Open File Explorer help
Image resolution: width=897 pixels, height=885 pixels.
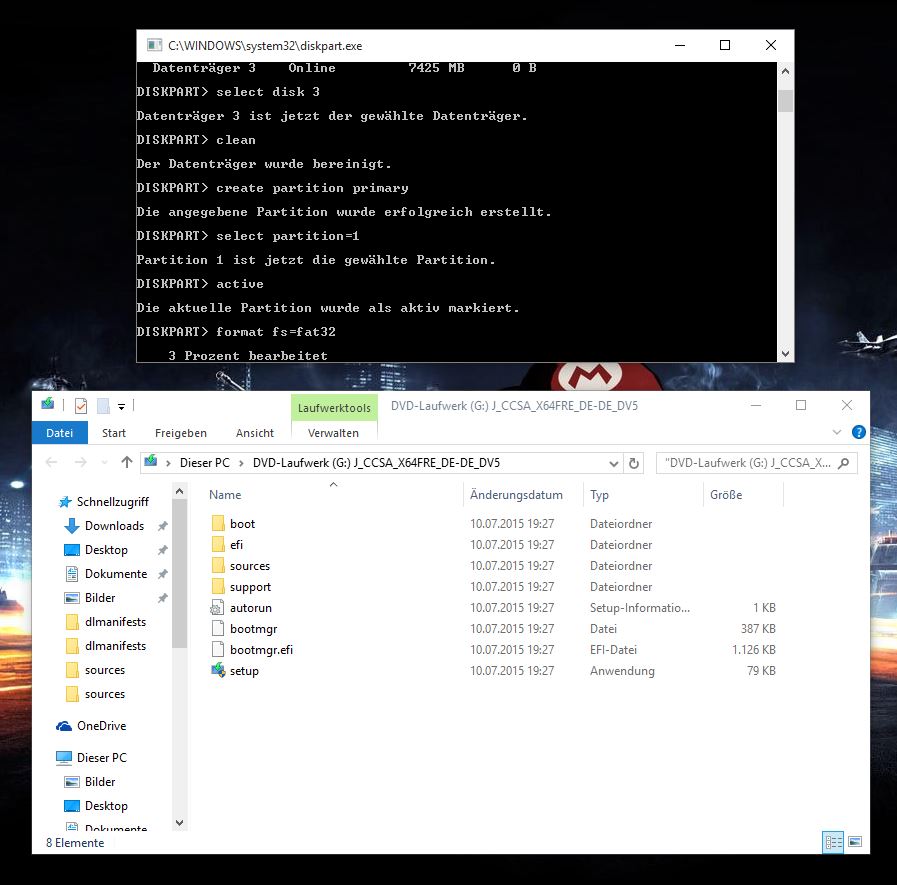pos(858,432)
